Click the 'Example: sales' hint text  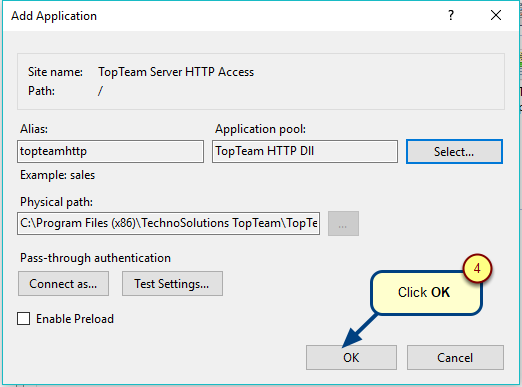click(57, 175)
